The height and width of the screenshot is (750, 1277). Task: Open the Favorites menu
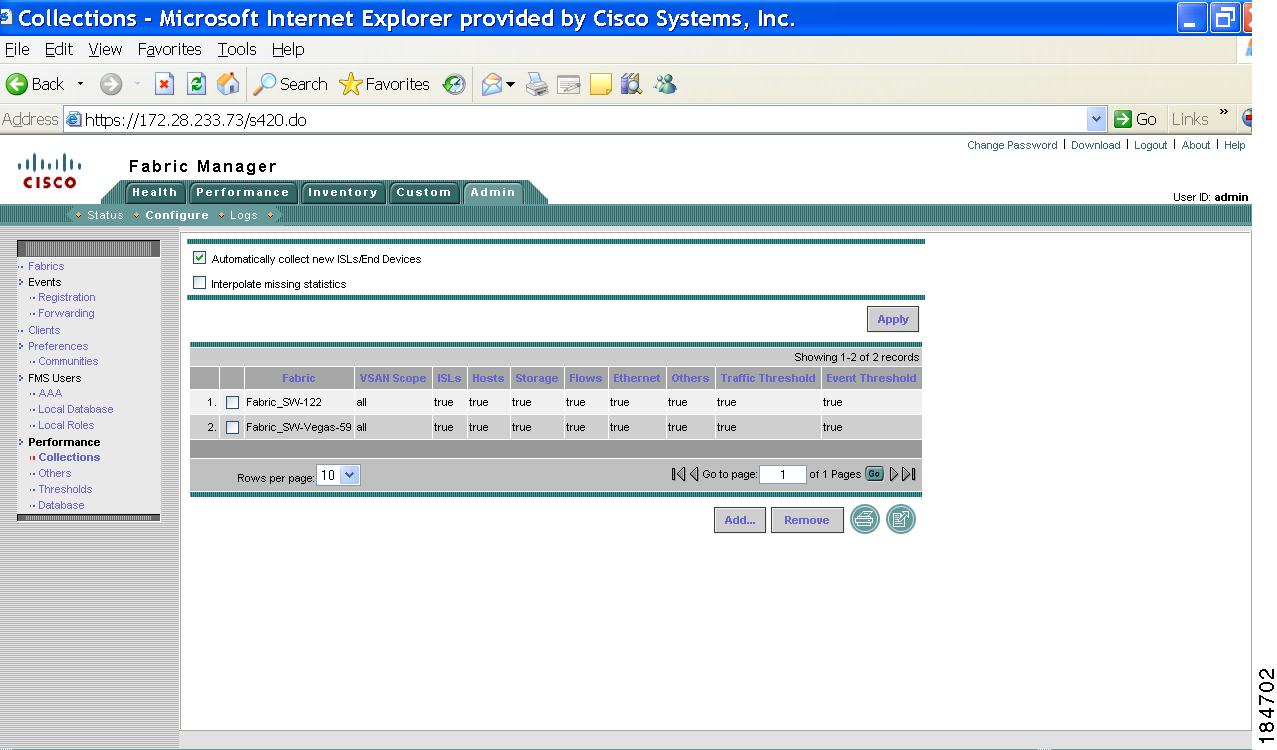(x=169, y=49)
